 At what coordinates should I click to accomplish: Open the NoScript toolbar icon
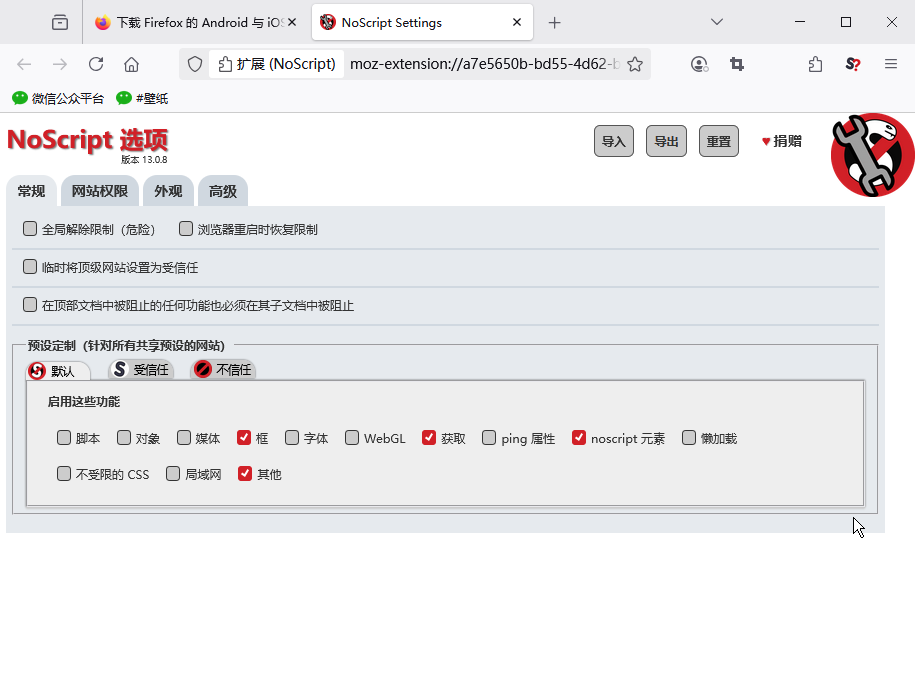[853, 64]
